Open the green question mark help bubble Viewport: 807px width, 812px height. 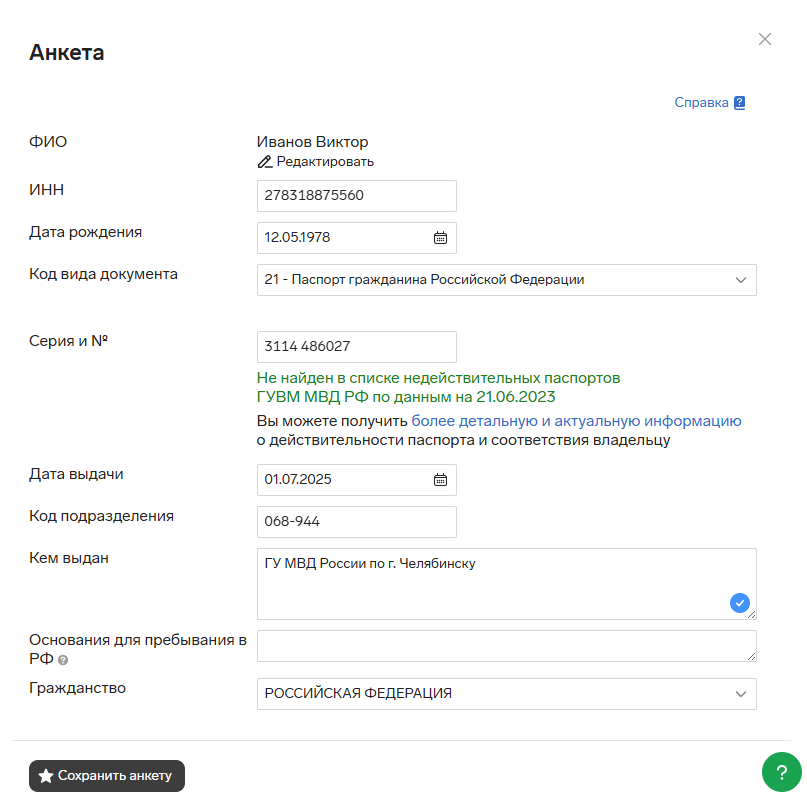click(782, 772)
